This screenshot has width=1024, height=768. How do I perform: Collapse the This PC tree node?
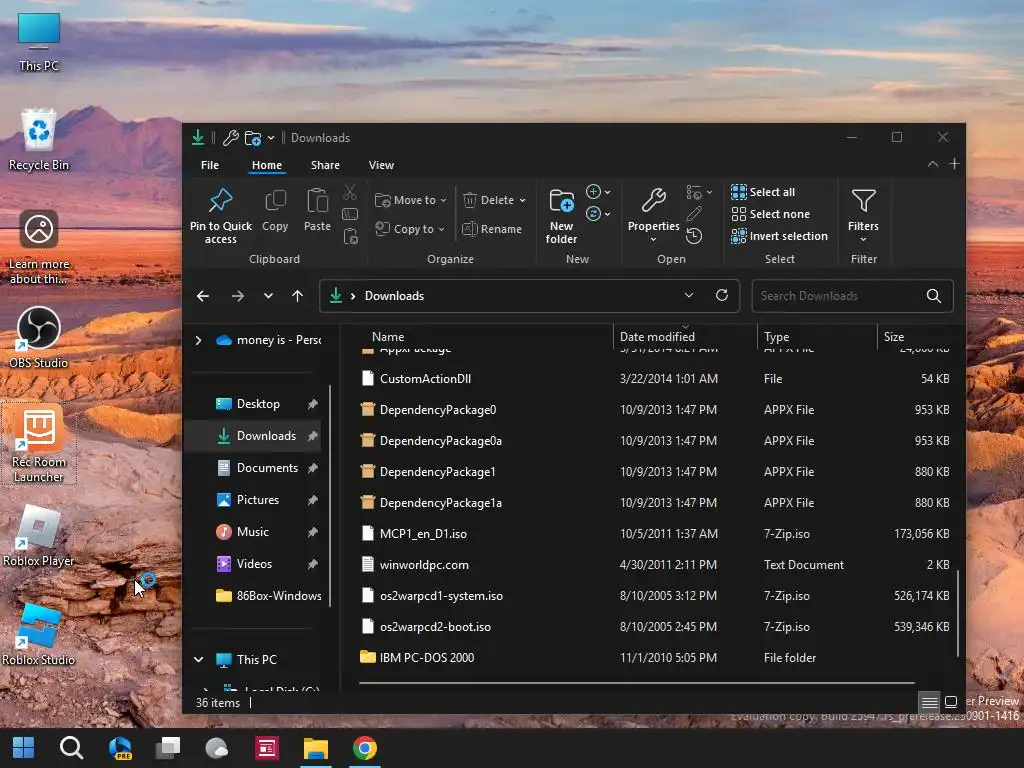point(199,660)
